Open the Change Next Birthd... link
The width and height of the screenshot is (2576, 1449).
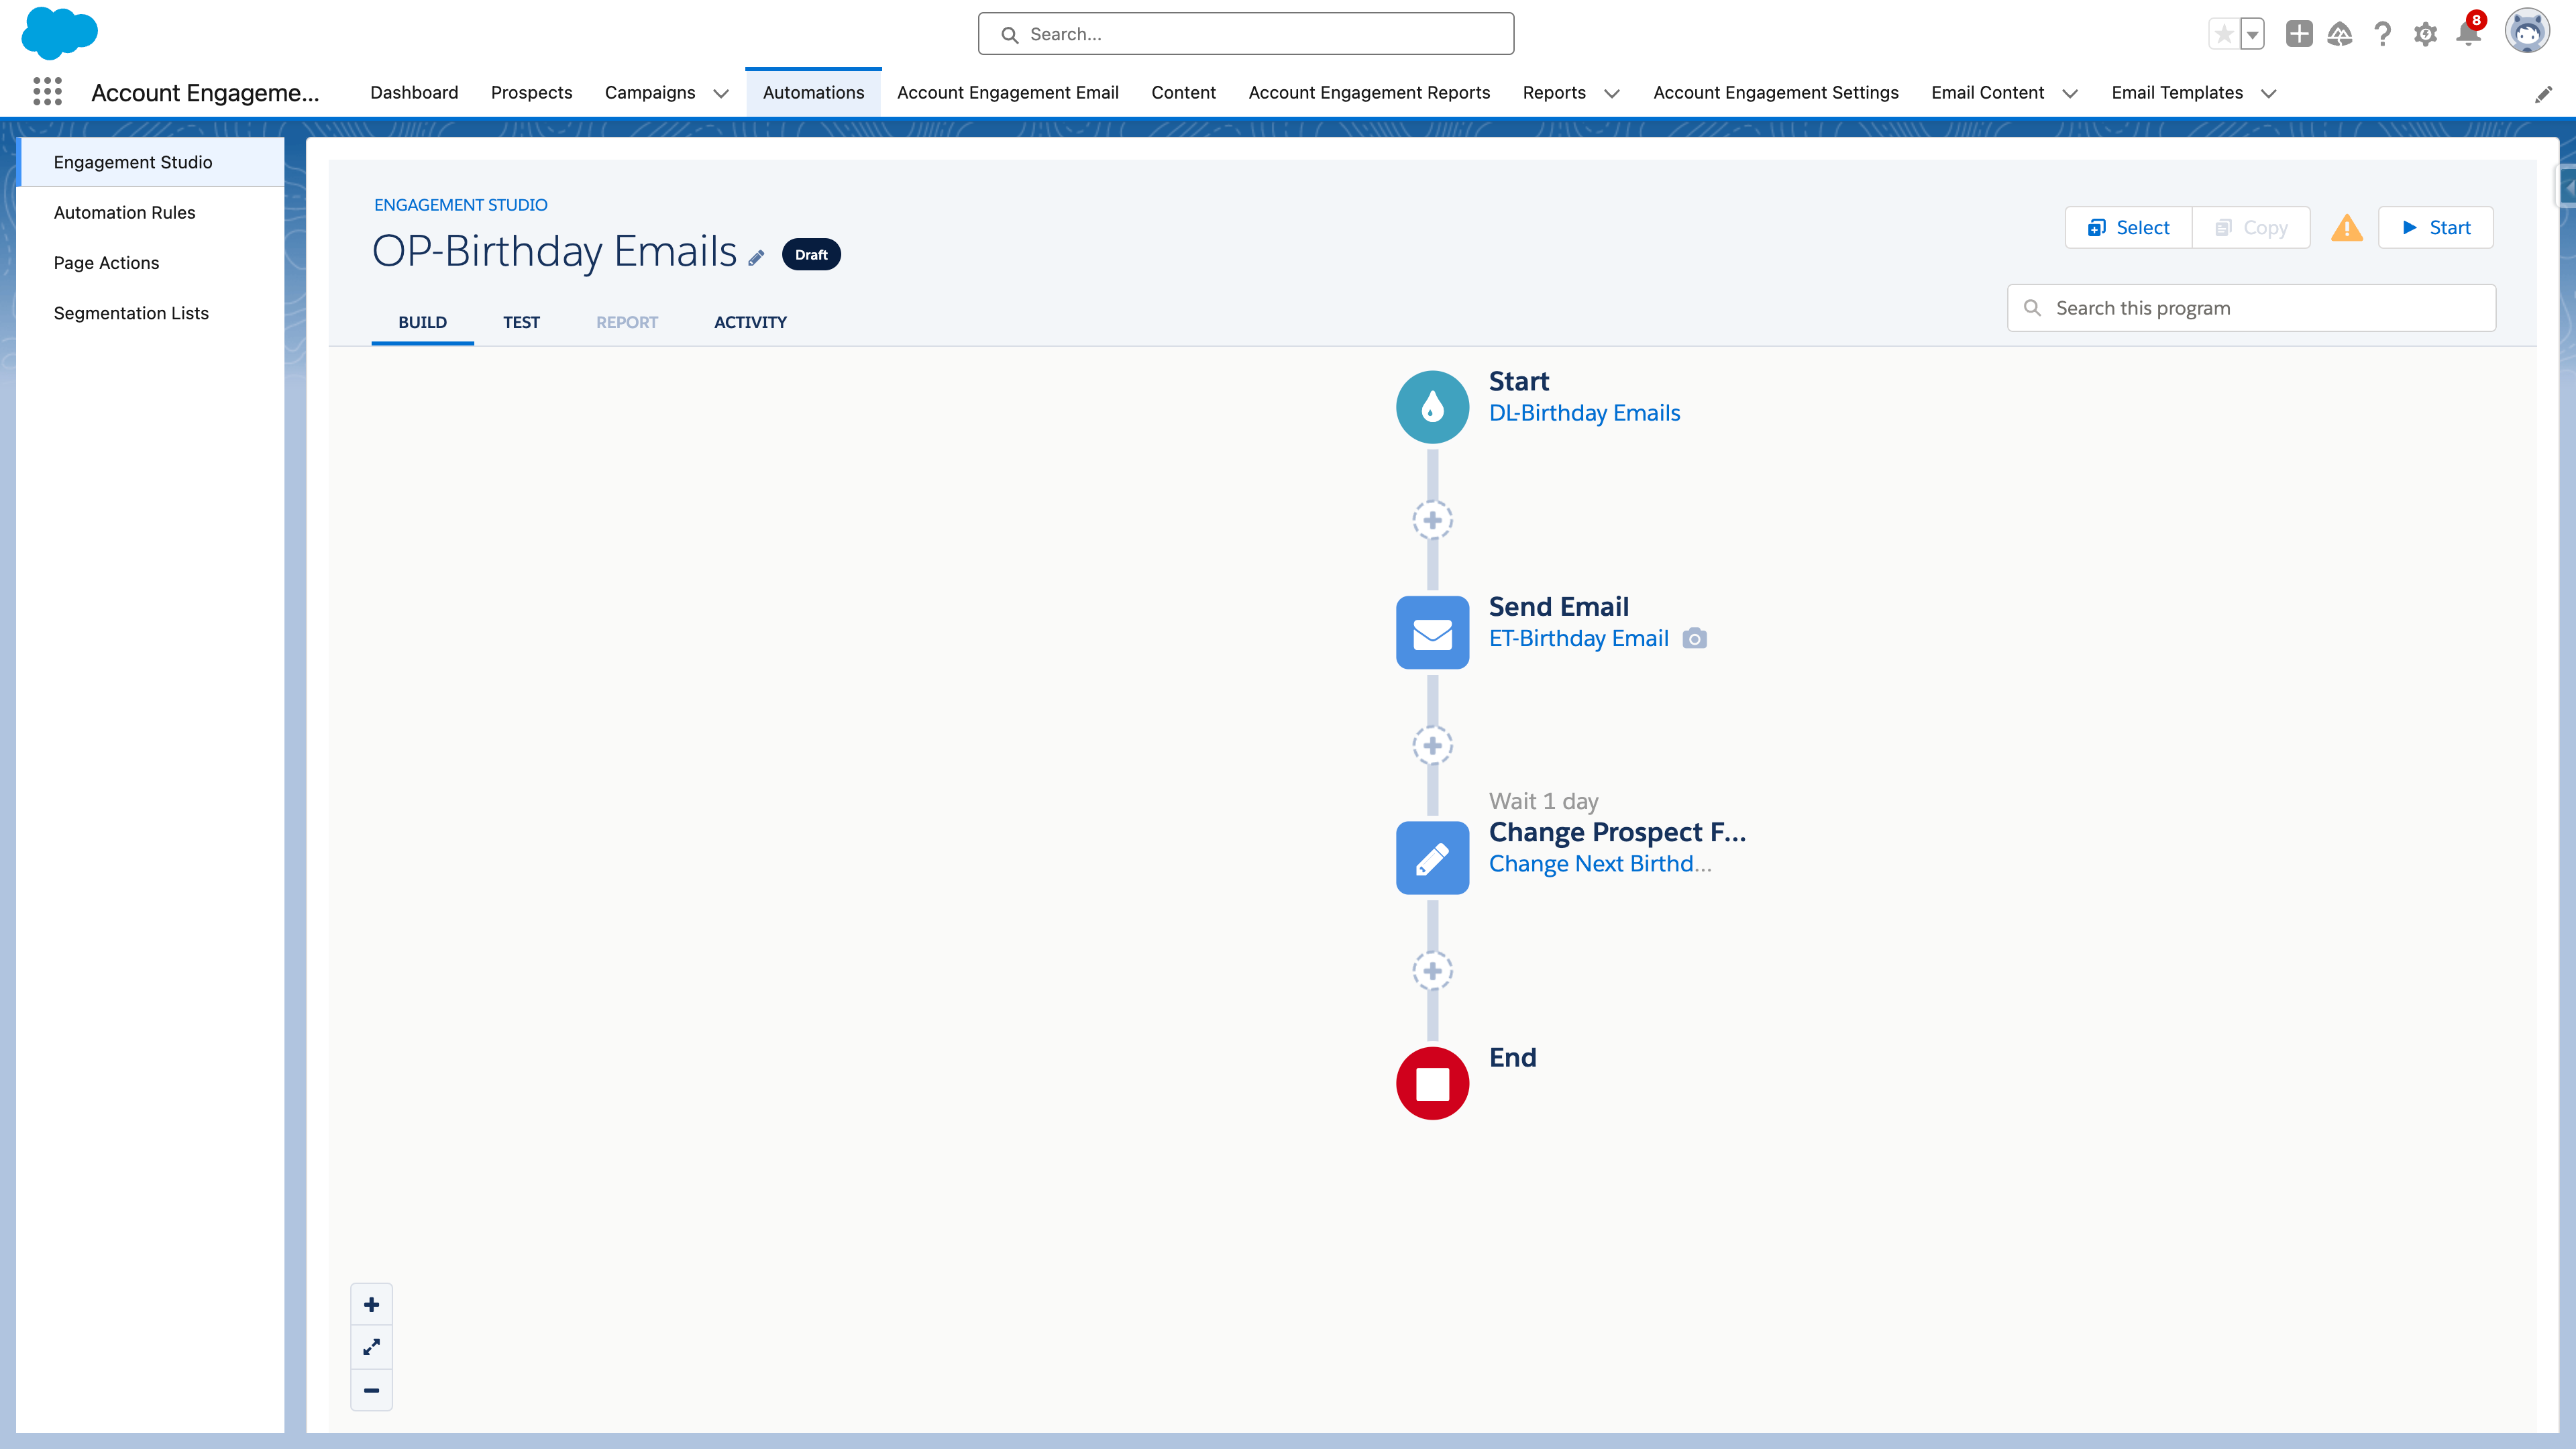click(1600, 863)
